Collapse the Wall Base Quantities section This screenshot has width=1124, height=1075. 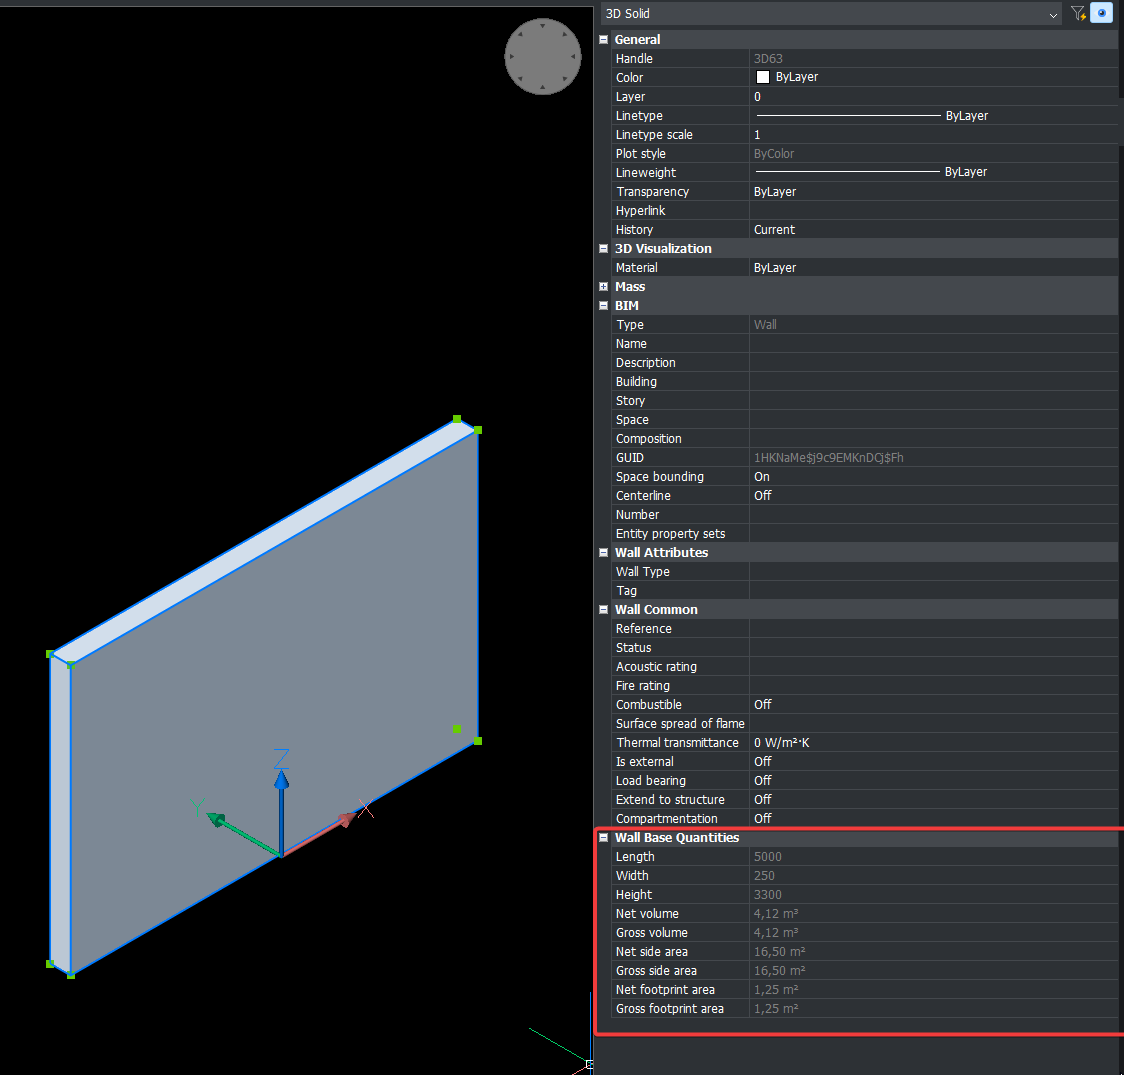(x=603, y=838)
